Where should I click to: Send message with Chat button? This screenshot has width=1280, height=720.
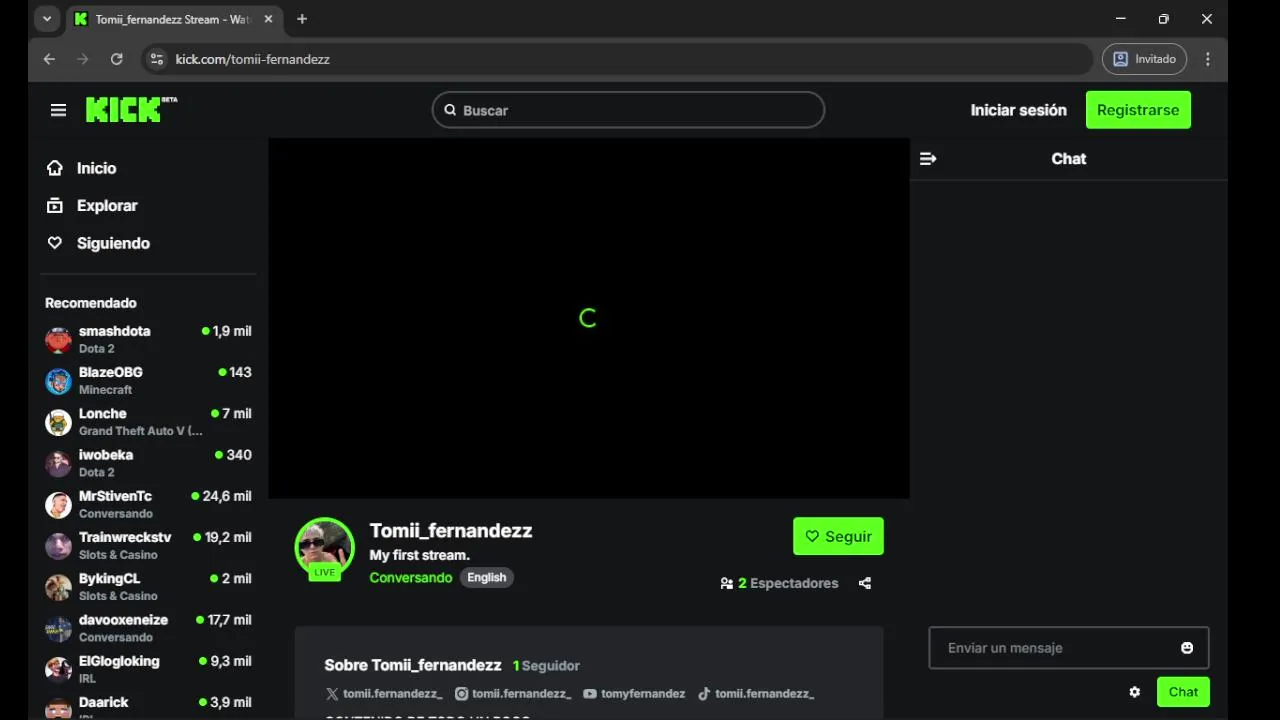coord(1183,692)
